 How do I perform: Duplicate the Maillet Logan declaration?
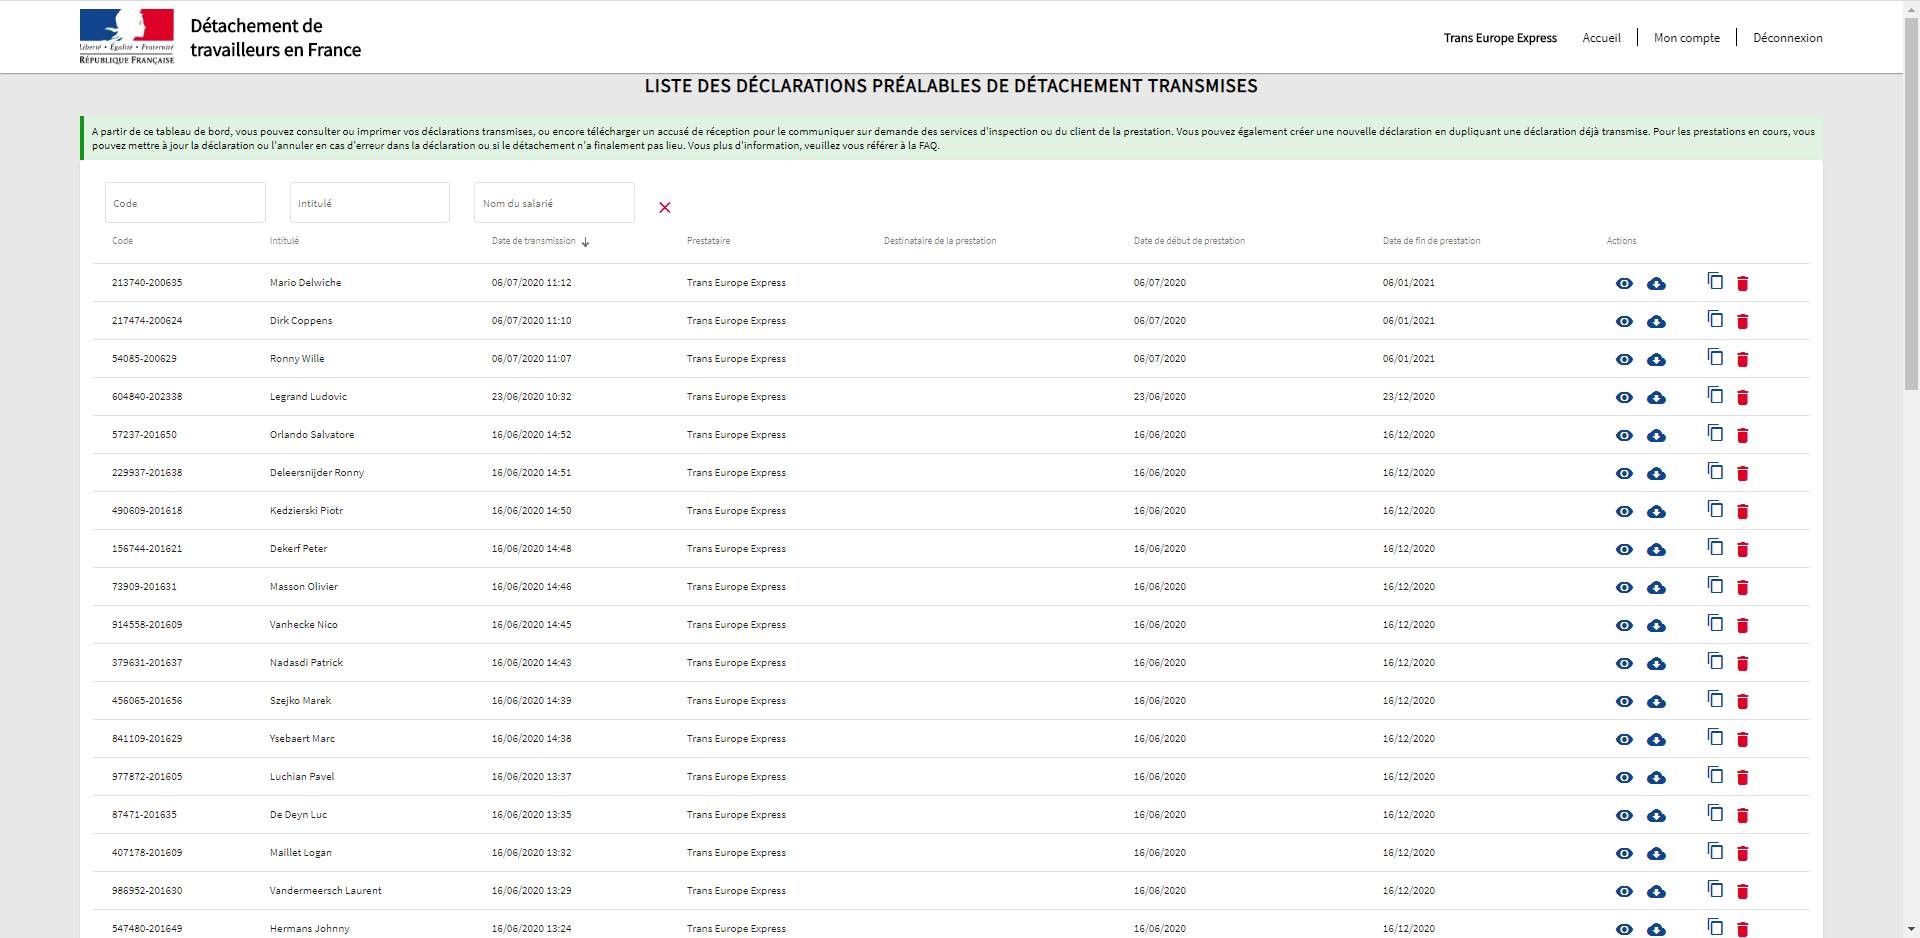(x=1715, y=851)
